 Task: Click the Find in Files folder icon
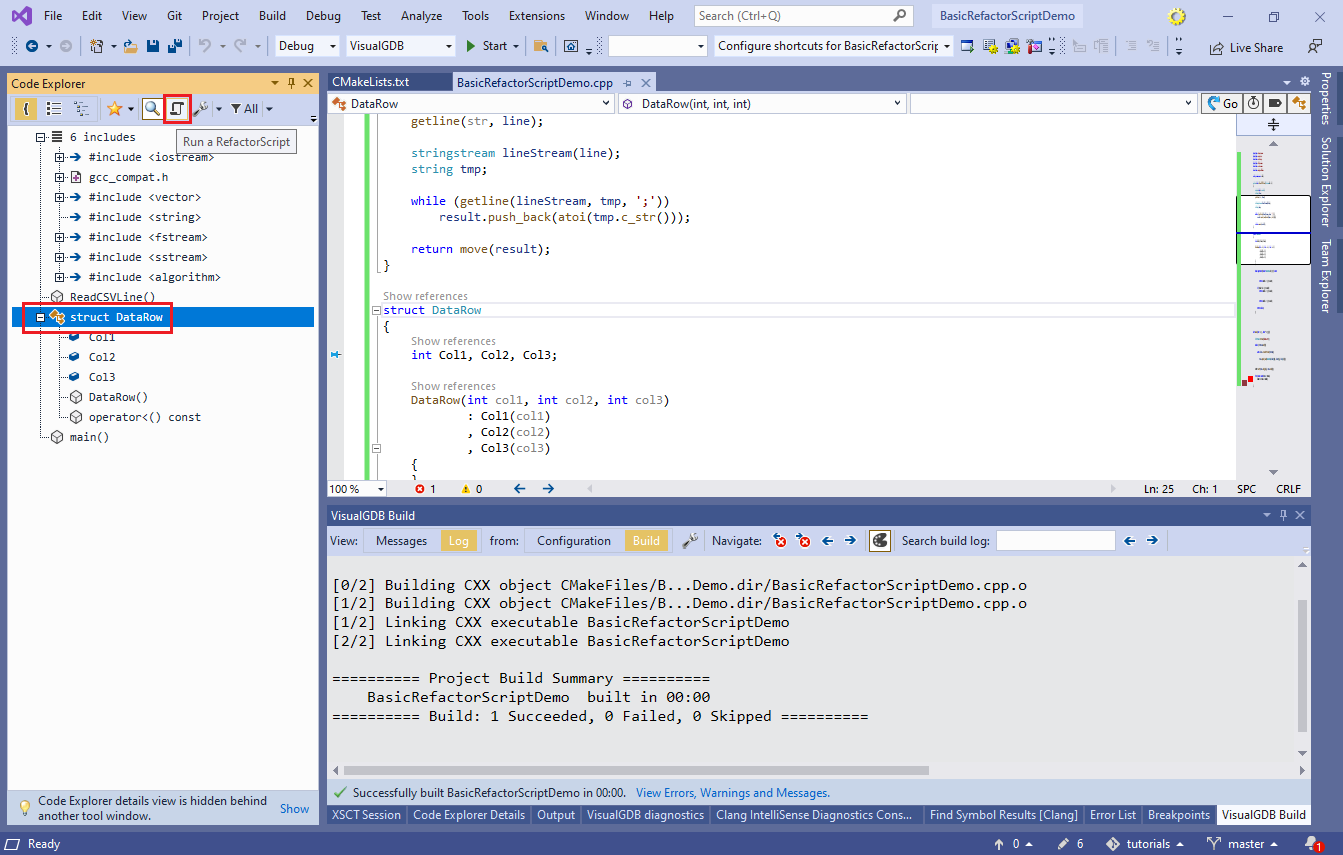click(x=541, y=46)
